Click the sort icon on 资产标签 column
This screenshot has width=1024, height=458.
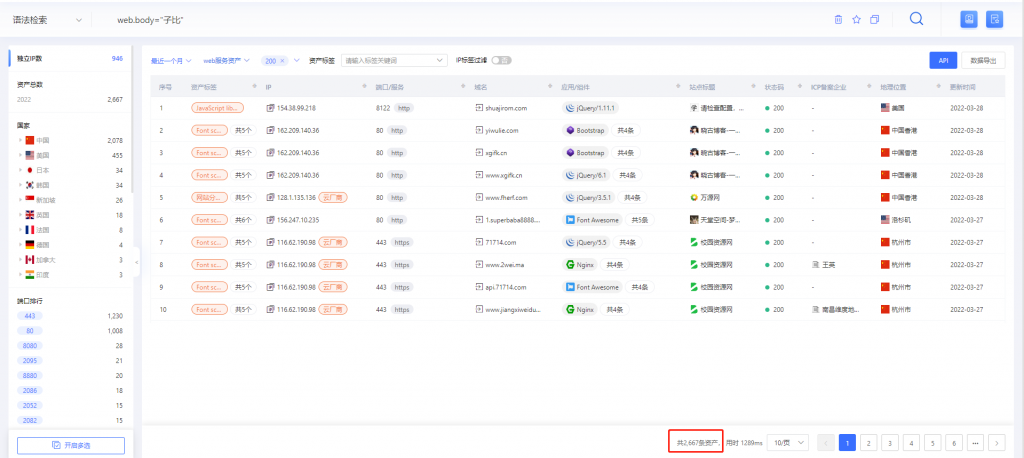[x=255, y=87]
